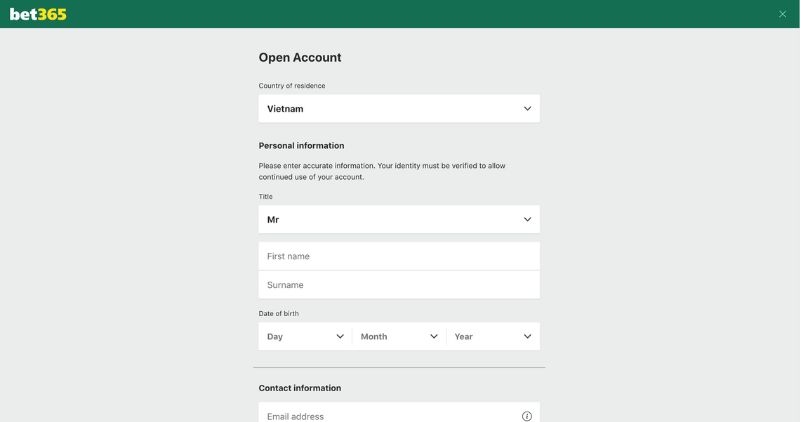Open the Country of residence dropdown
800x422 pixels.
[399, 108]
